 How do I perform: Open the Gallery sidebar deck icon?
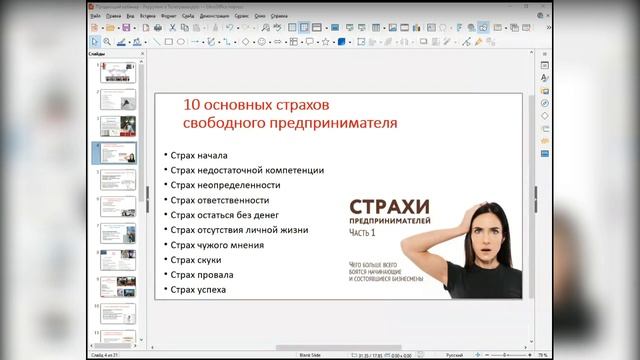coord(544,91)
